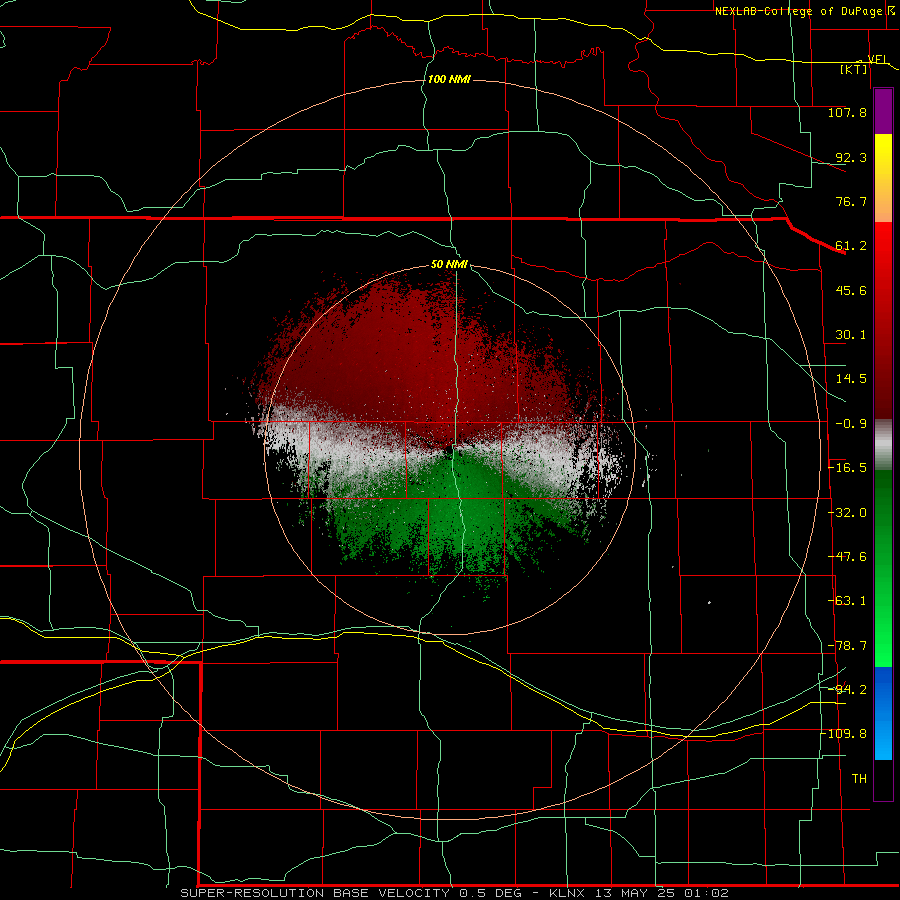The image size is (900, 900).
Task: Click the -63.1 velocity scale label
Action: click(847, 601)
